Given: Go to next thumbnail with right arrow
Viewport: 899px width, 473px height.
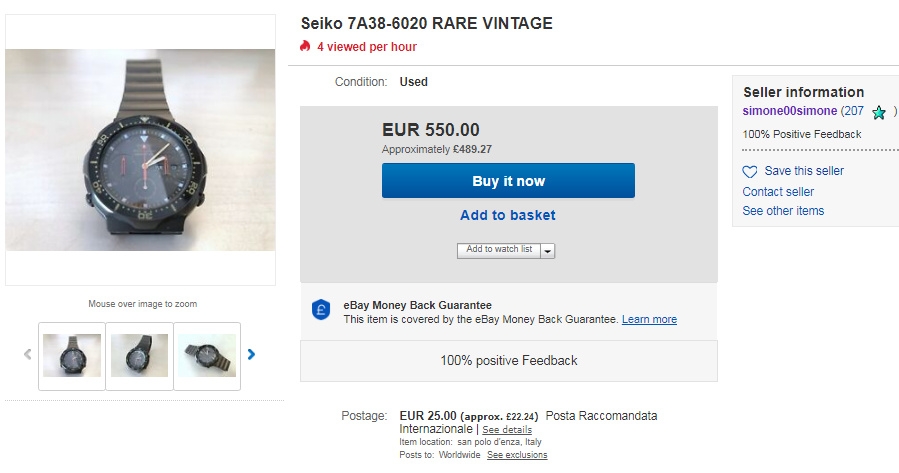Looking at the screenshot, I should coord(252,354).
